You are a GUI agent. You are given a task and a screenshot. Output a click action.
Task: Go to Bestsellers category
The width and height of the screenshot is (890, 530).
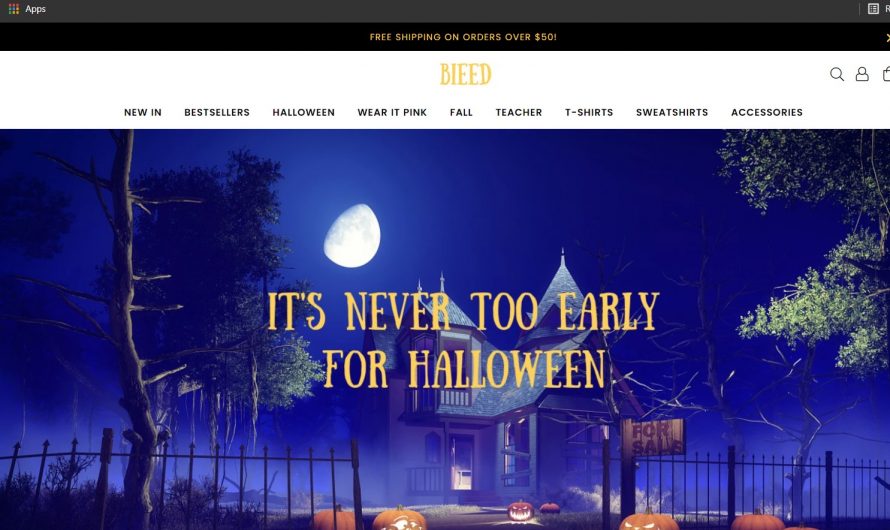(217, 112)
